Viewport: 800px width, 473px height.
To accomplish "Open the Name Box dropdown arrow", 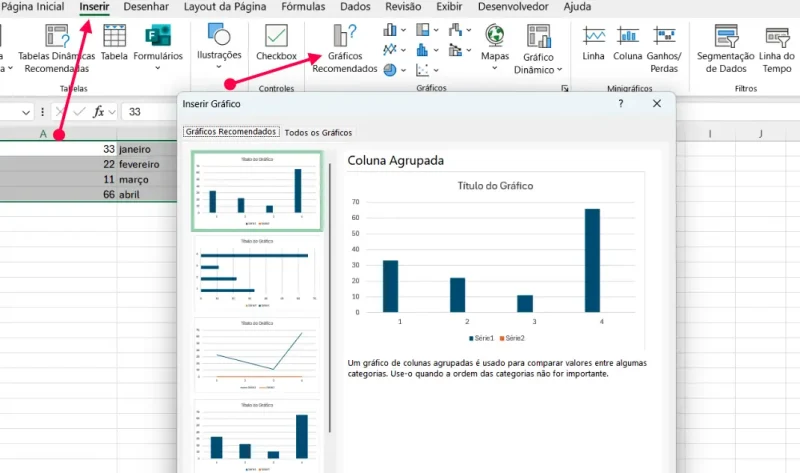I will [26, 112].
